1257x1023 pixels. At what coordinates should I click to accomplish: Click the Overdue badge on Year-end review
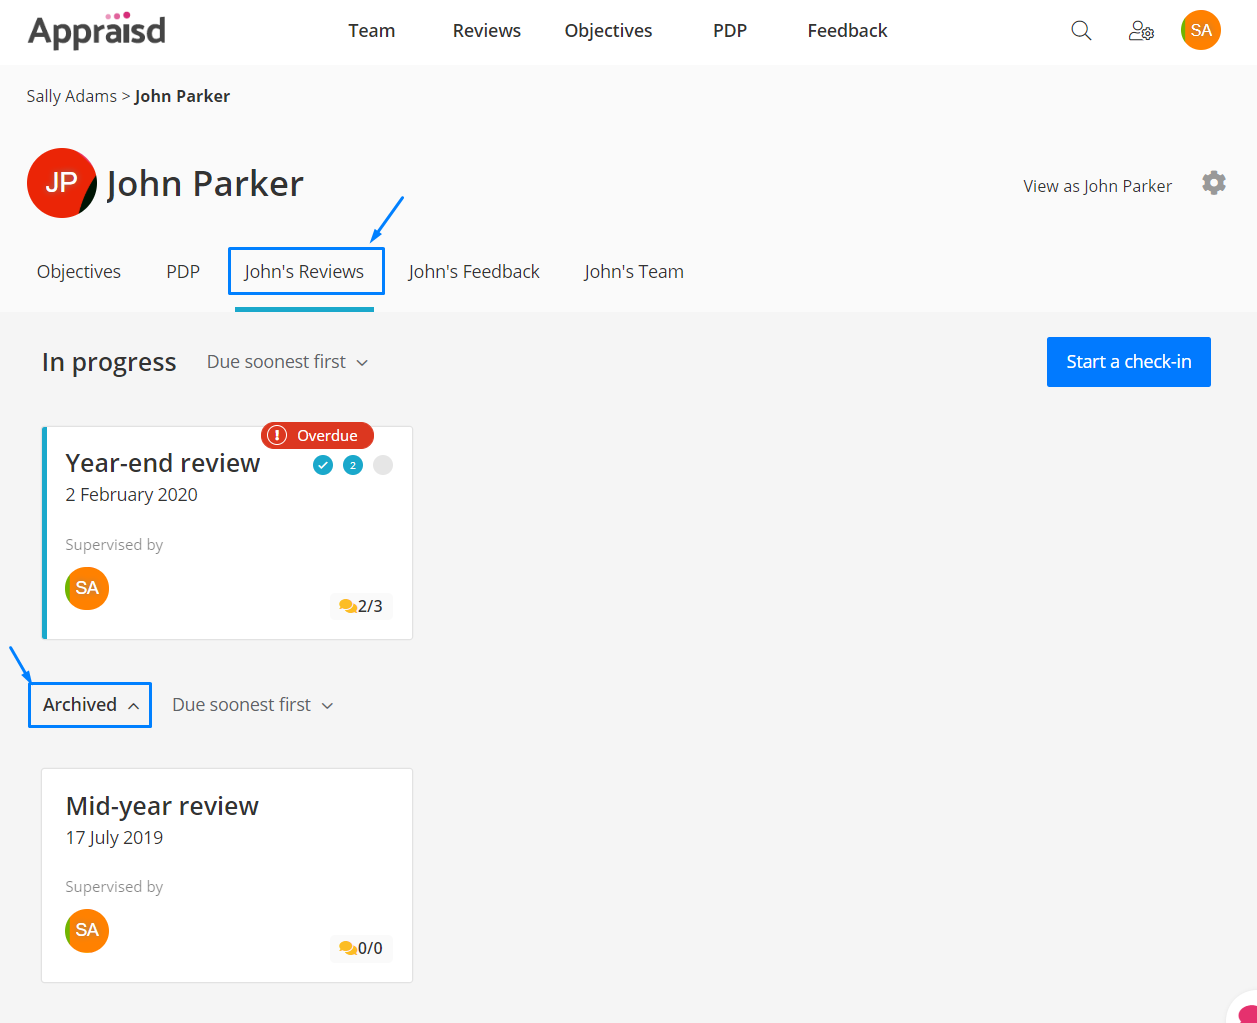317,435
